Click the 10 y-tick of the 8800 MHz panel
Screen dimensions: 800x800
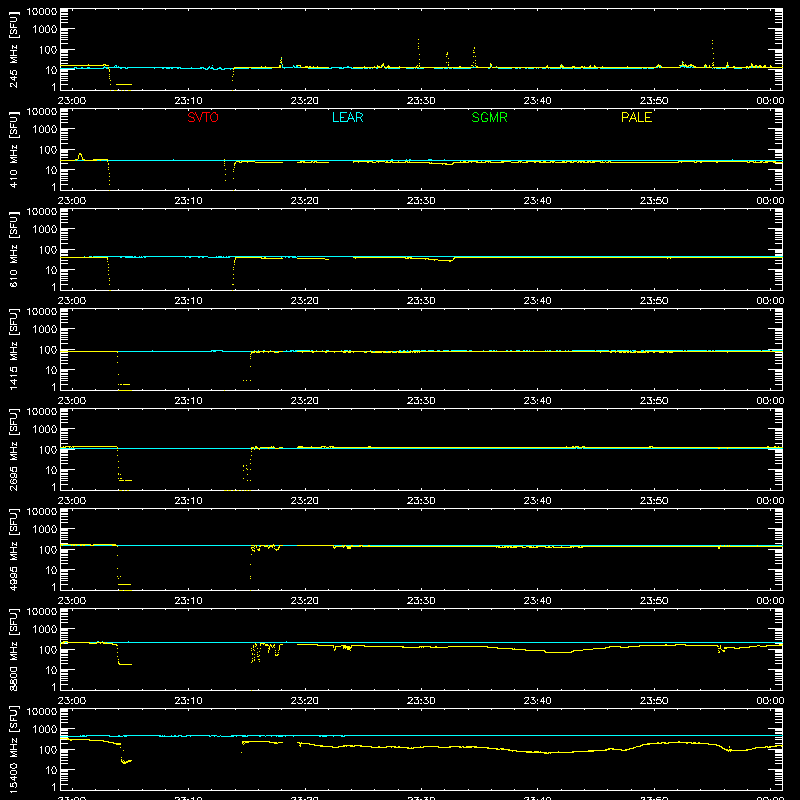(x=51, y=670)
